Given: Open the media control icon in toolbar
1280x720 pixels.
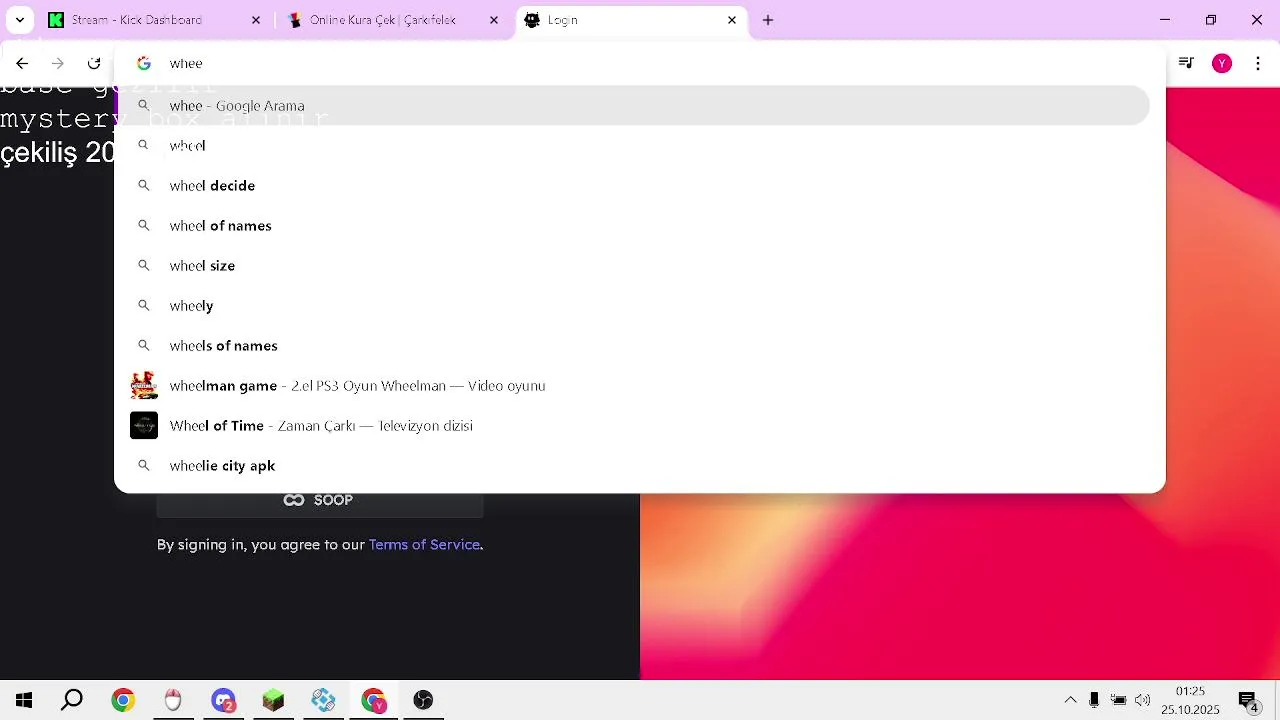Looking at the screenshot, I should point(1186,63).
